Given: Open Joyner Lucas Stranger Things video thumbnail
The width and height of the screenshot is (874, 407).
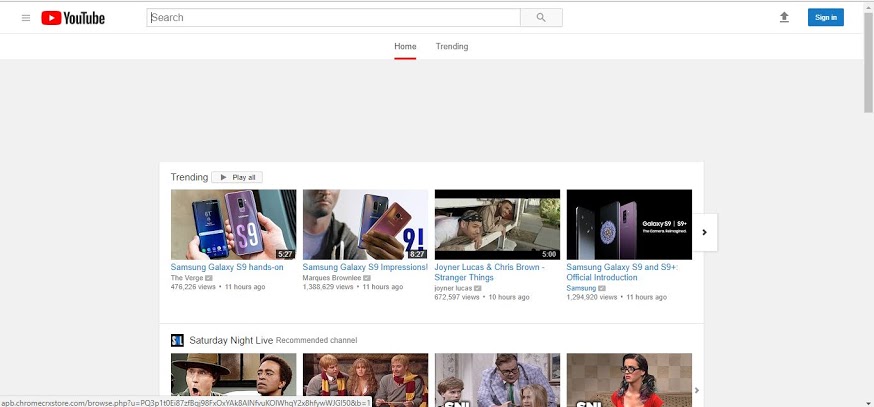Looking at the screenshot, I should point(497,224).
